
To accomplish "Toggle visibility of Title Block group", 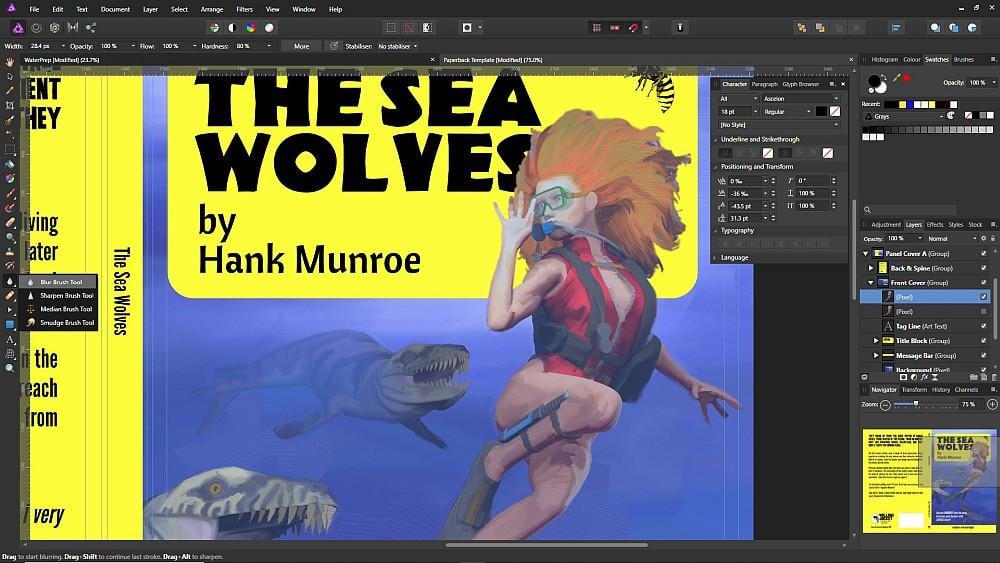I will coord(983,340).
